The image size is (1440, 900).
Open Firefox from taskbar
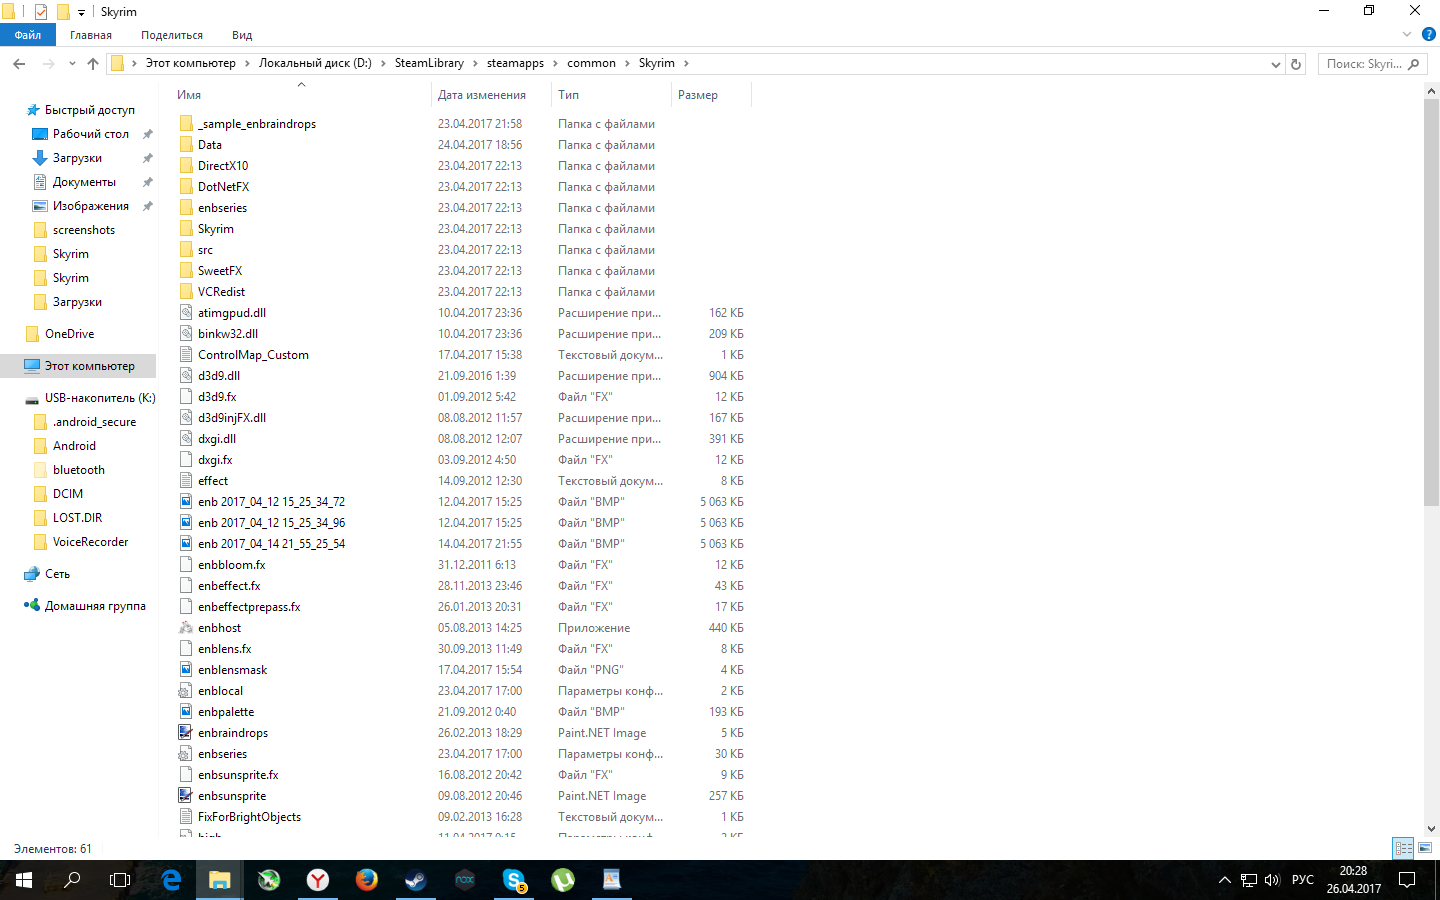click(x=367, y=880)
